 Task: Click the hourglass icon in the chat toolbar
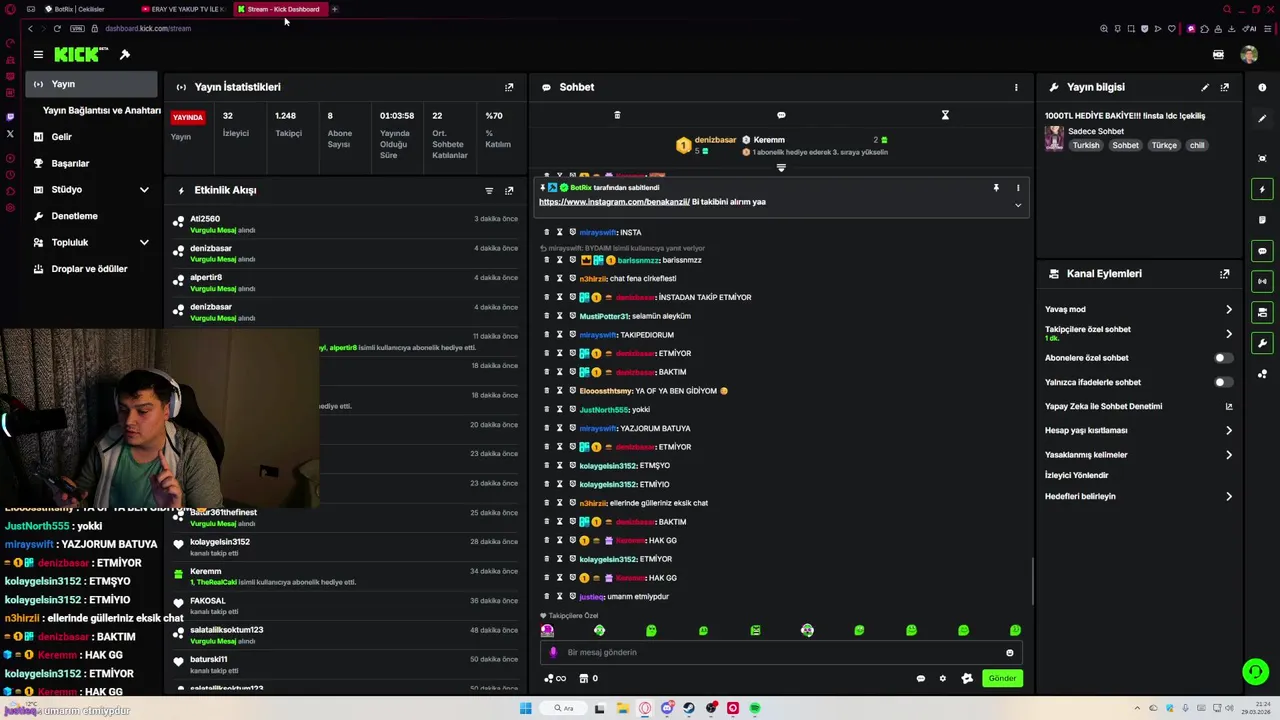click(x=945, y=115)
